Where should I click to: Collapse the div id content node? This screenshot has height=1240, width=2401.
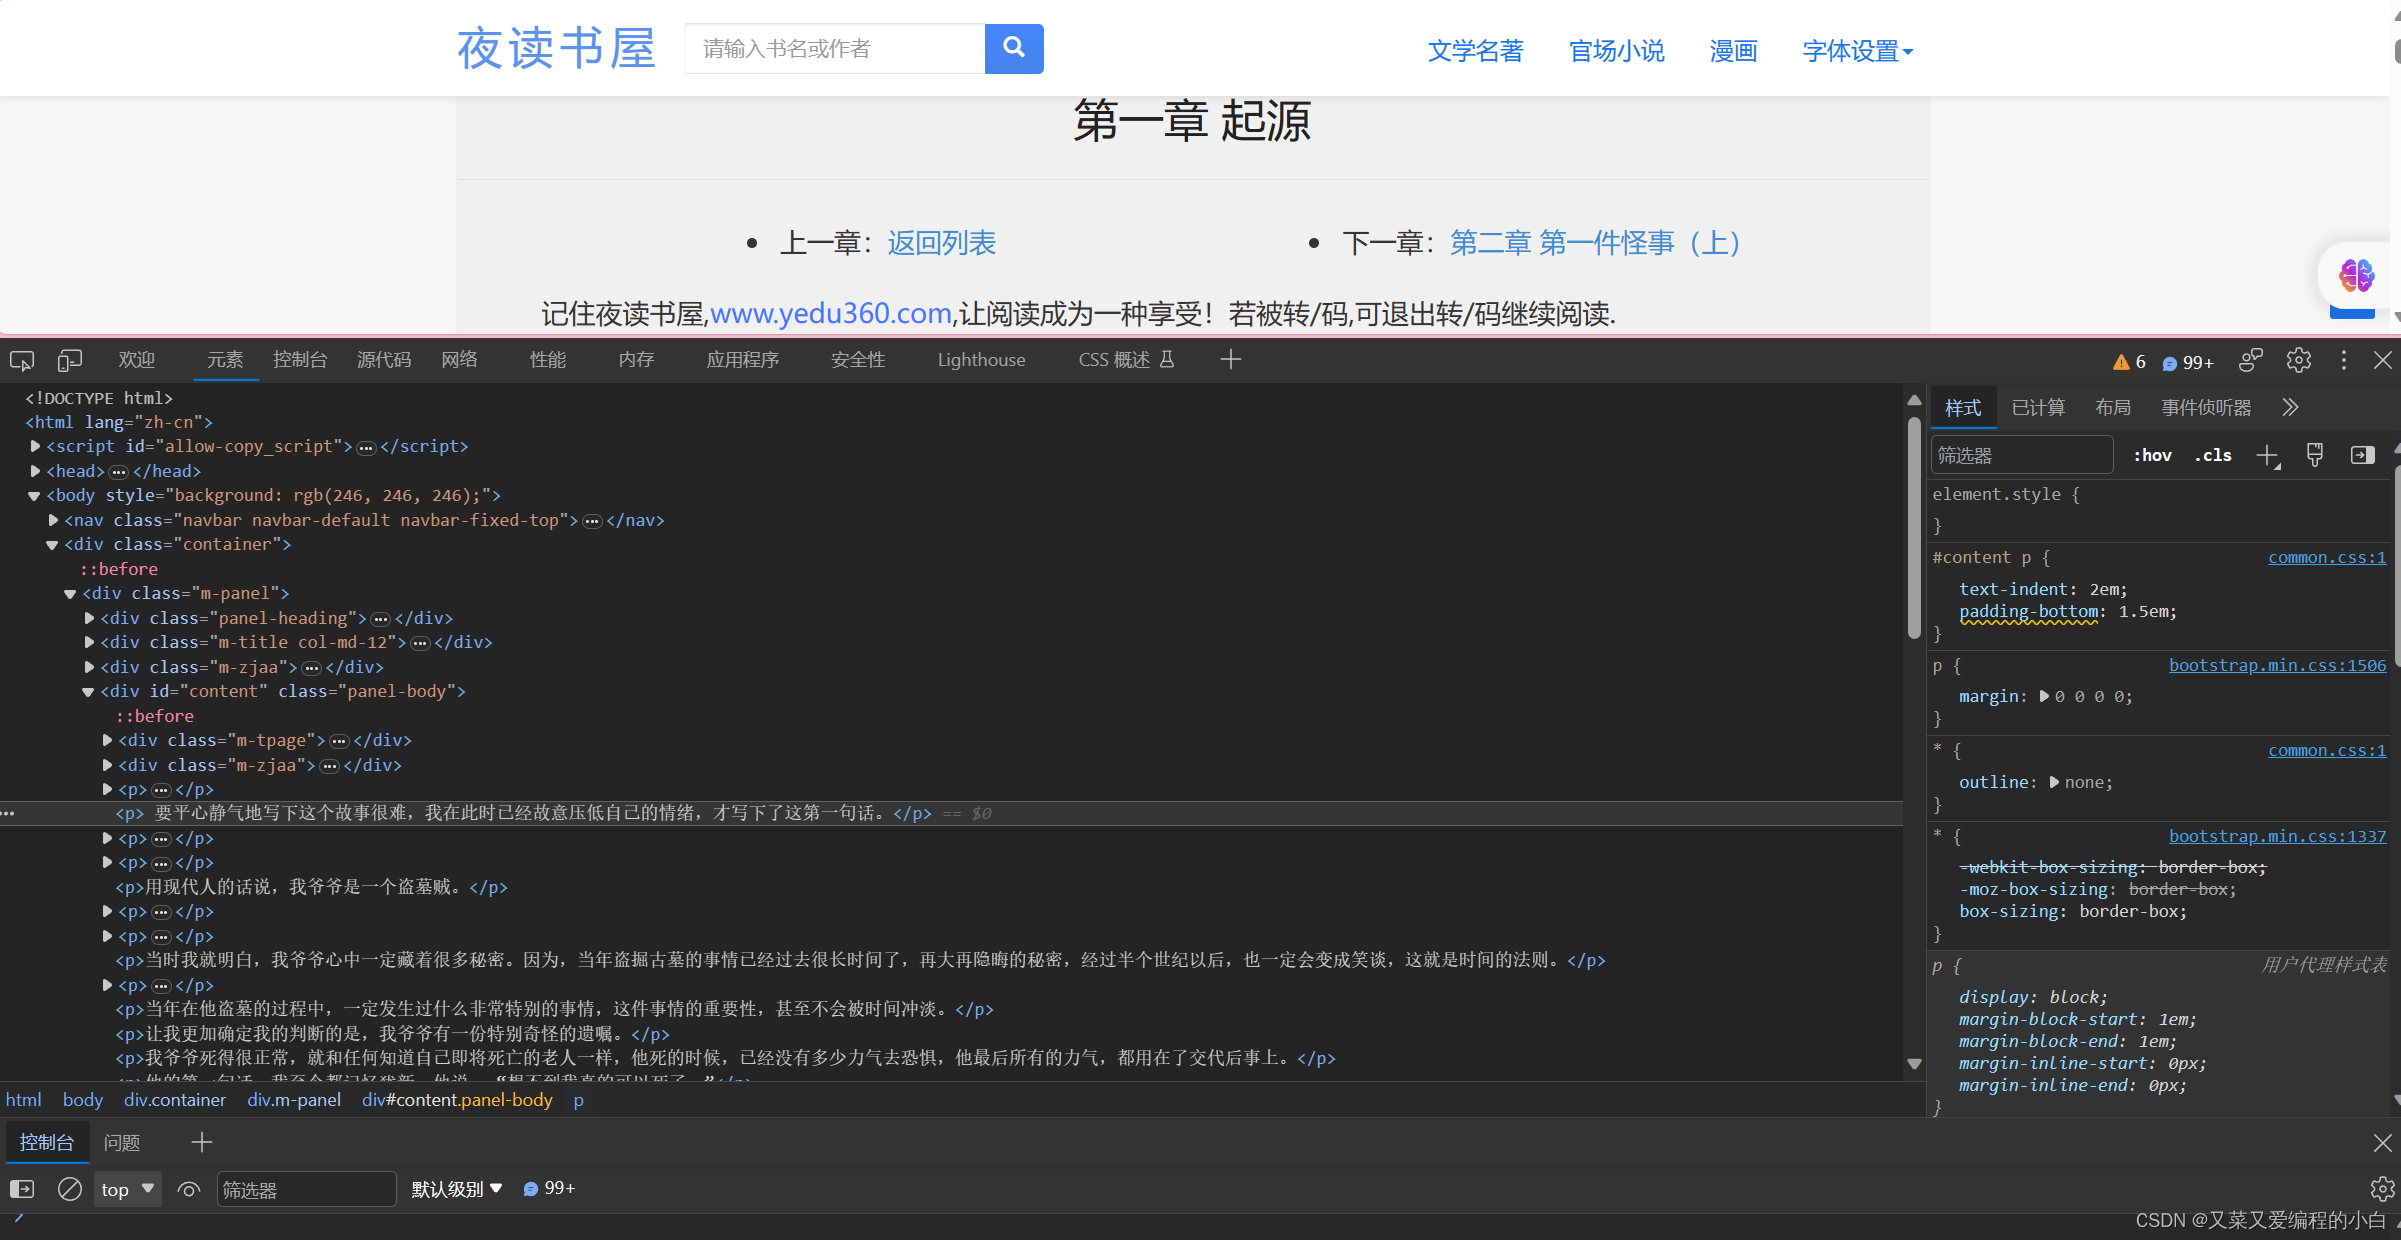88,692
